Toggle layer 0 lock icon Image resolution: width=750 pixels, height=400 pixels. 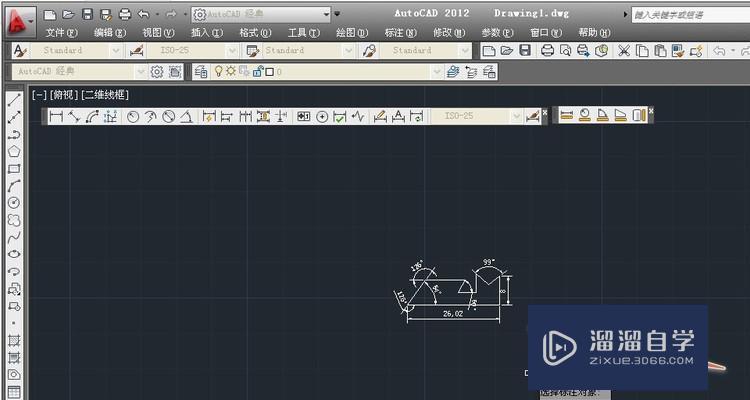click(x=257, y=72)
